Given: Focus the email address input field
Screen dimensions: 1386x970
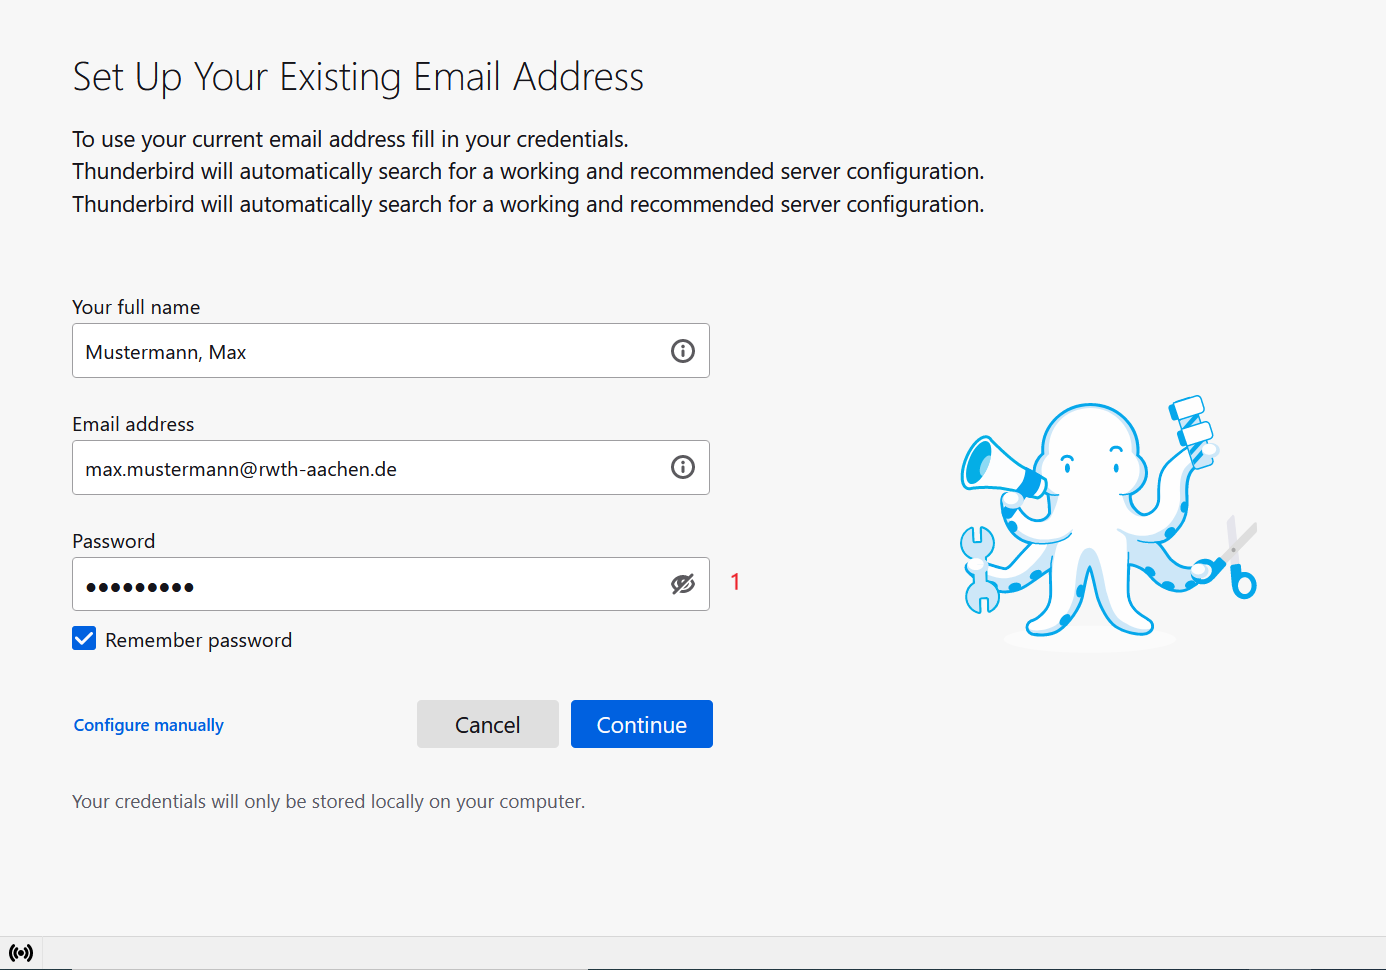Looking at the screenshot, I should click(x=370, y=468).
